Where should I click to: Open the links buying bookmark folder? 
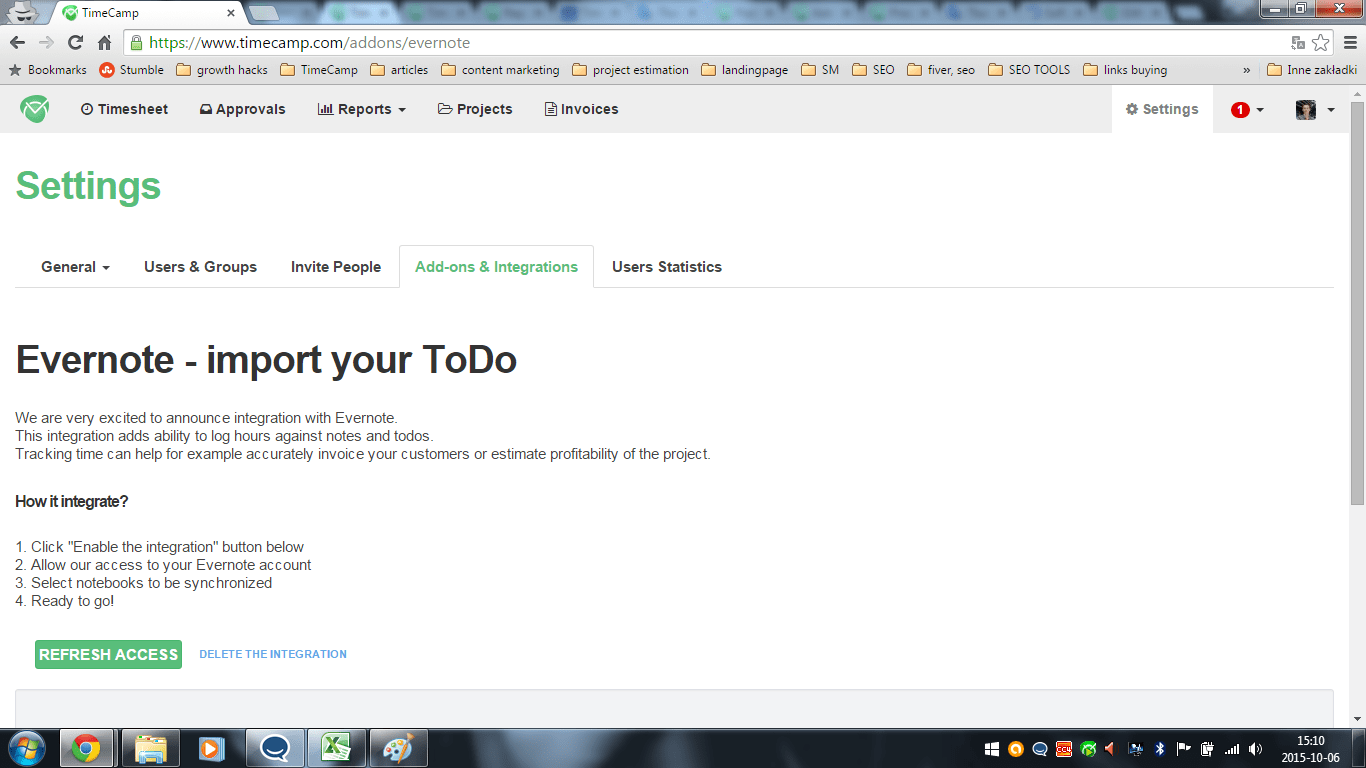coord(1125,70)
